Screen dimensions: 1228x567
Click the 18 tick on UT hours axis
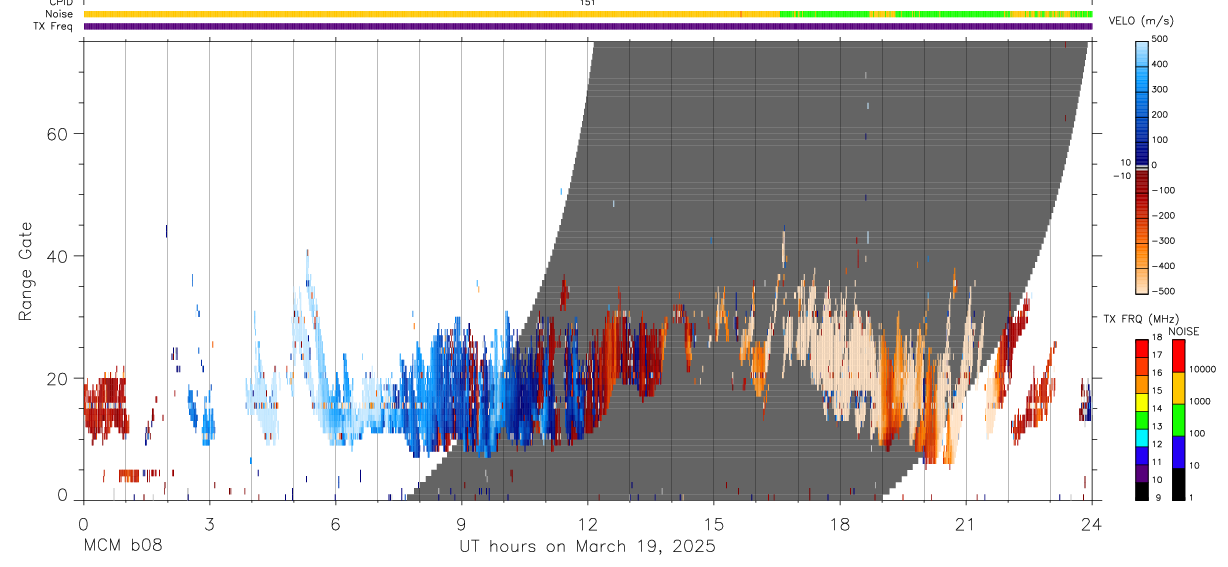[839, 524]
